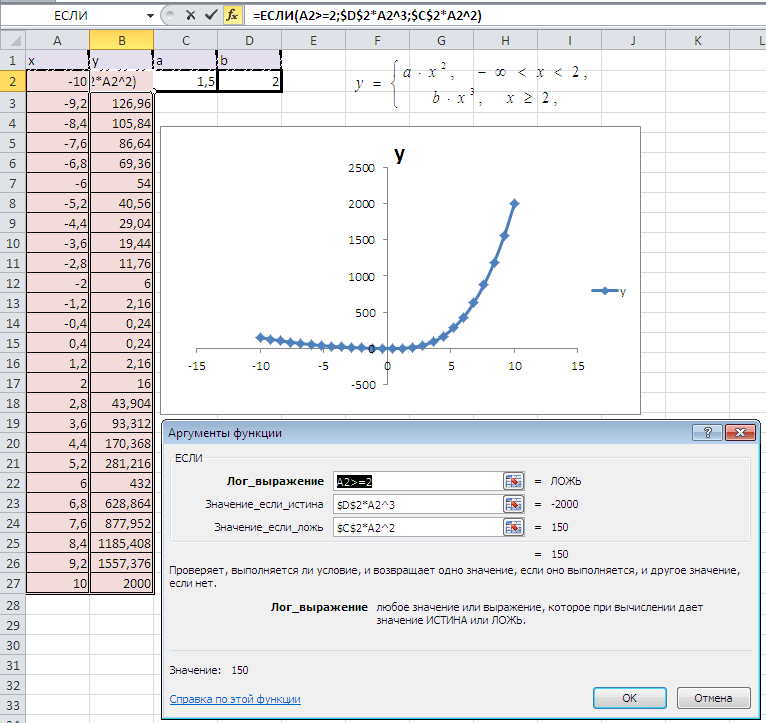Click the Select All corner of the sheet
The height and width of the screenshot is (723, 766).
13,40
